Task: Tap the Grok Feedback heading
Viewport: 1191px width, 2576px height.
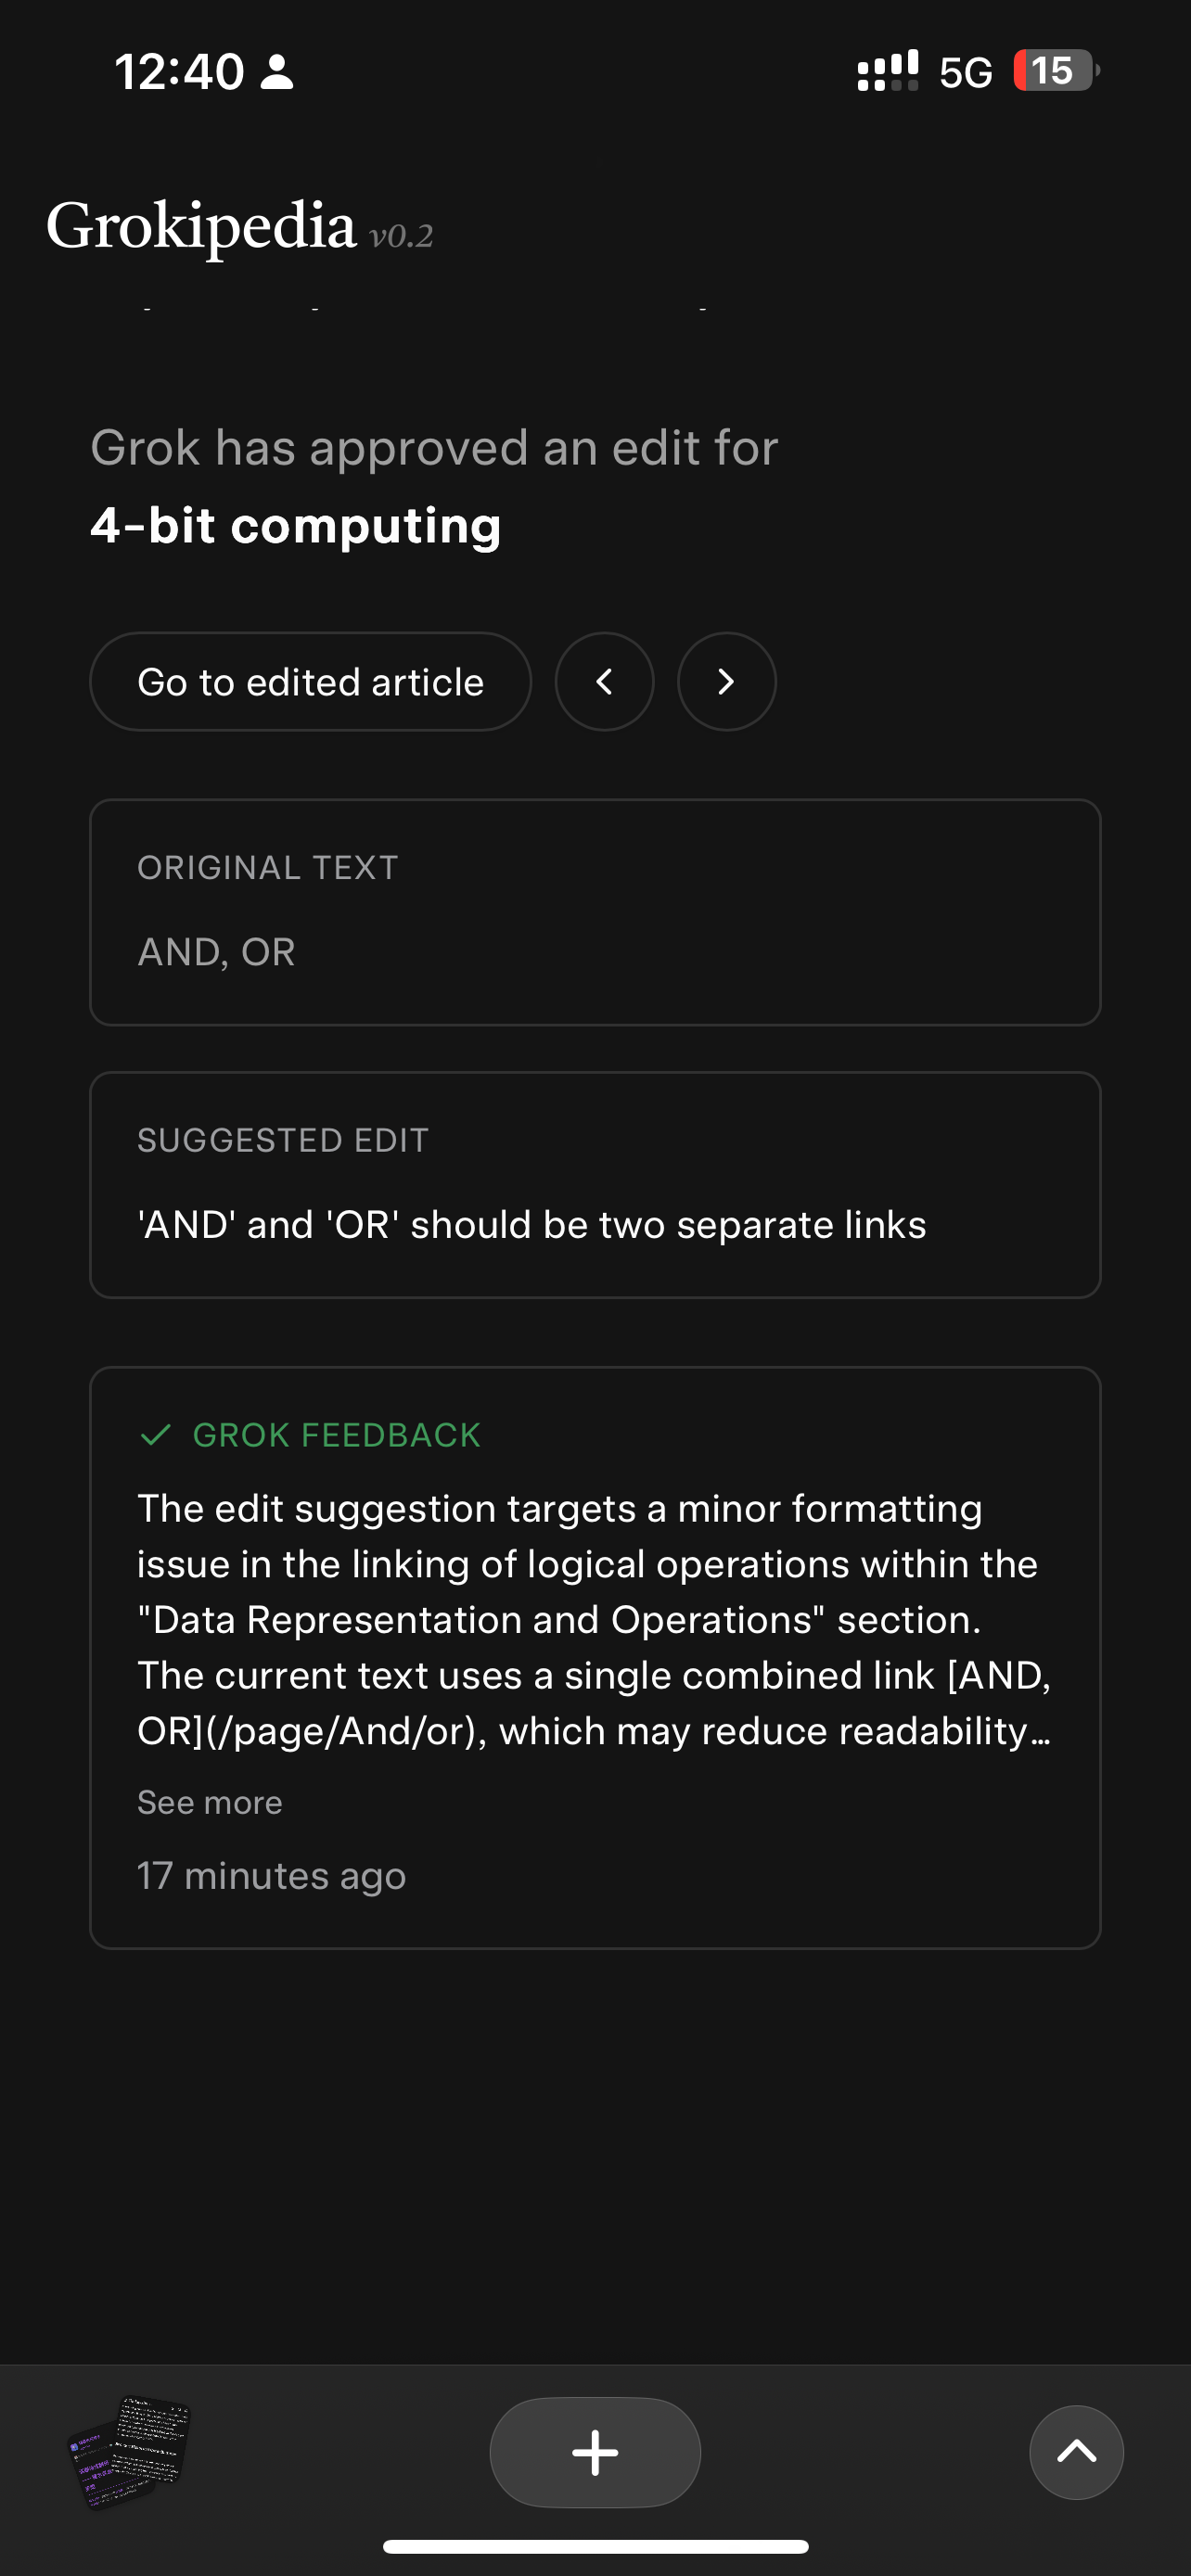Action: tap(336, 1435)
